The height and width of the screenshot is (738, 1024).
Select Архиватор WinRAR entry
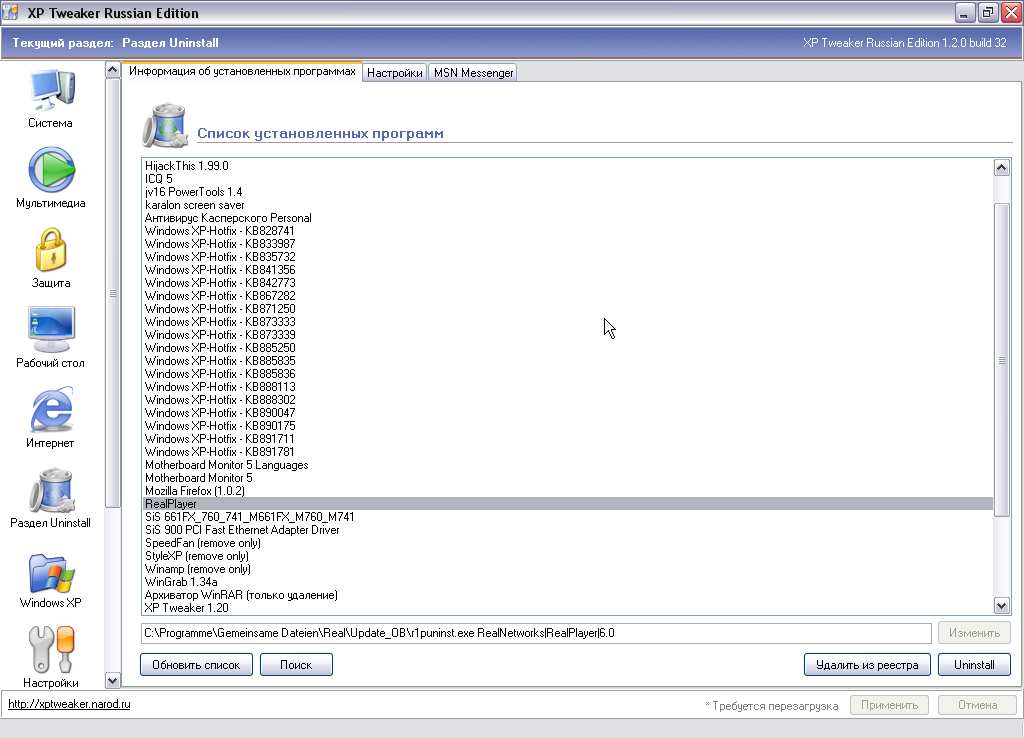(x=567, y=595)
